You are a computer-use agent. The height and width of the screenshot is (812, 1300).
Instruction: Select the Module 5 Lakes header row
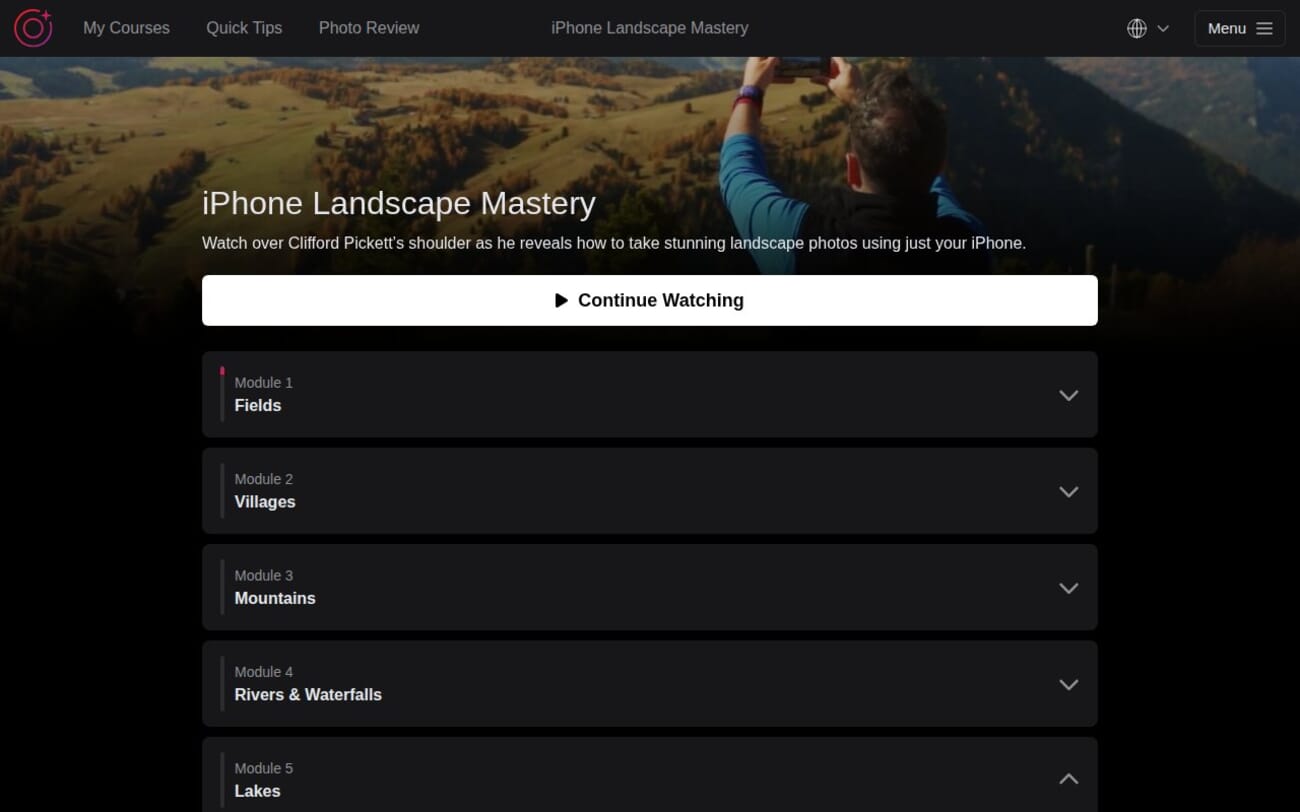[x=650, y=779]
